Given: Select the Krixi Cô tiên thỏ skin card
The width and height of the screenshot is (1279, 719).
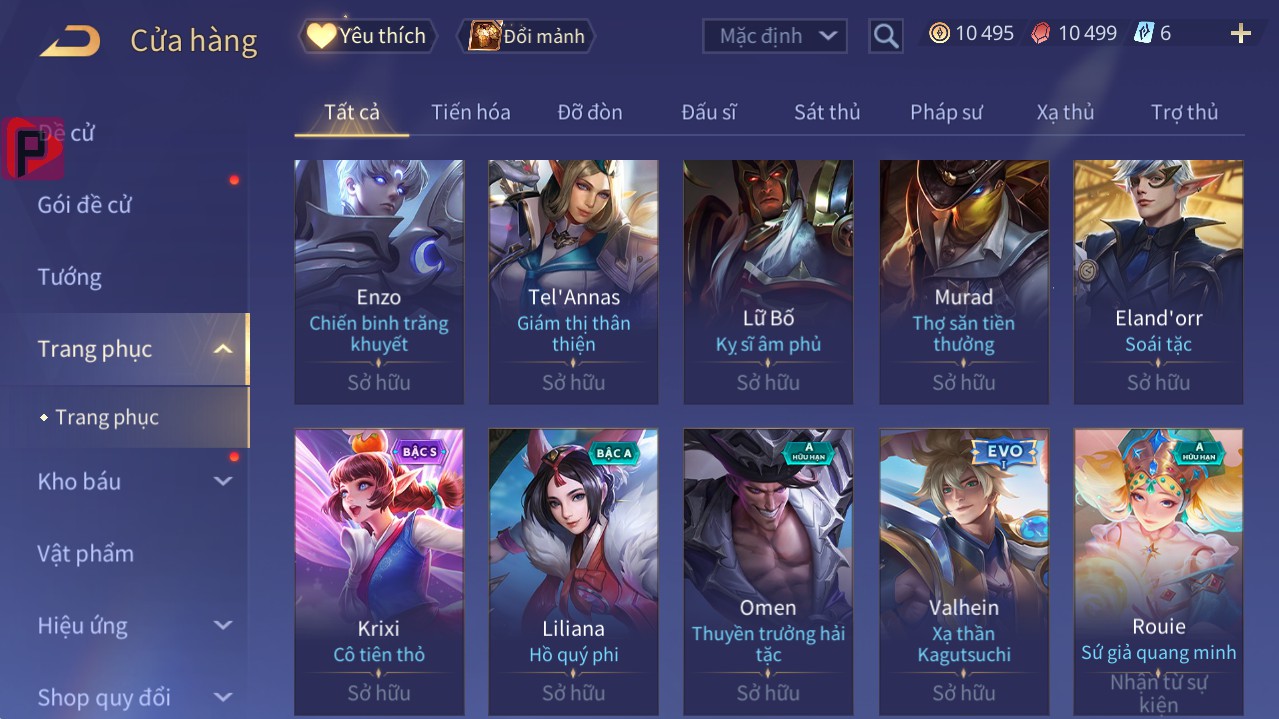Looking at the screenshot, I should tap(379, 572).
